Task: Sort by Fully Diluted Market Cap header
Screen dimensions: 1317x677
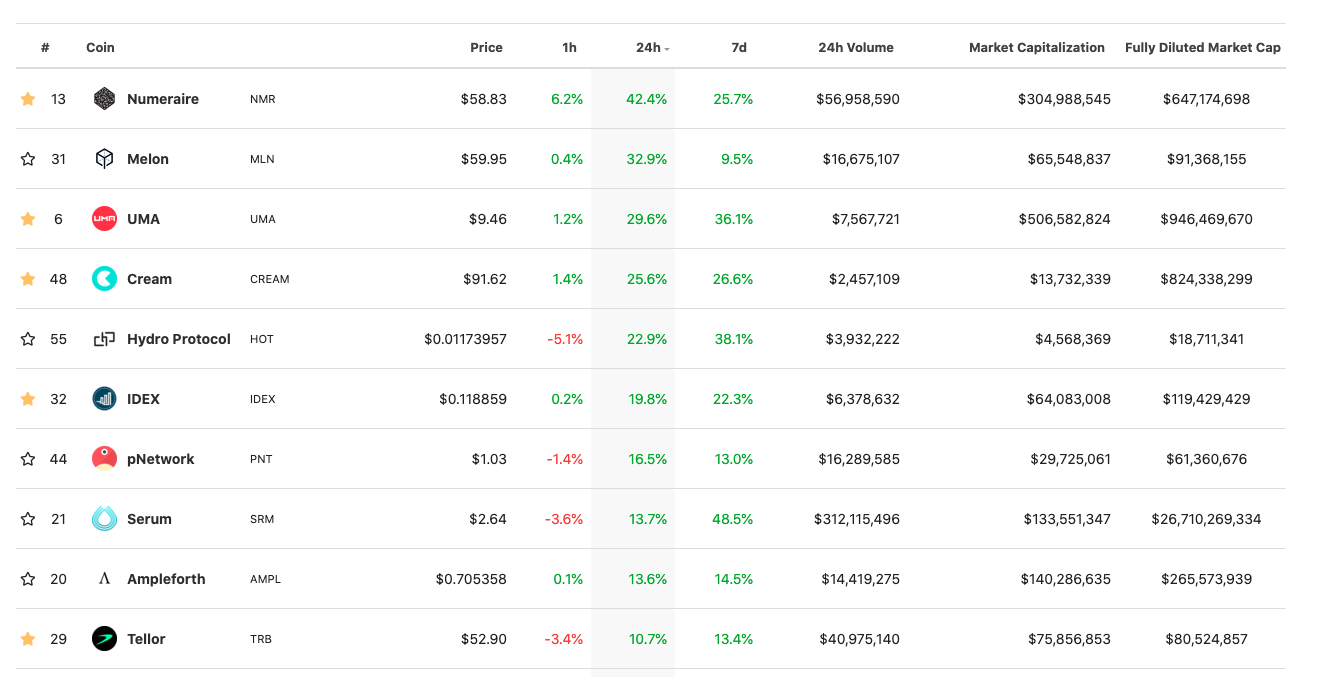Action: tap(1203, 48)
